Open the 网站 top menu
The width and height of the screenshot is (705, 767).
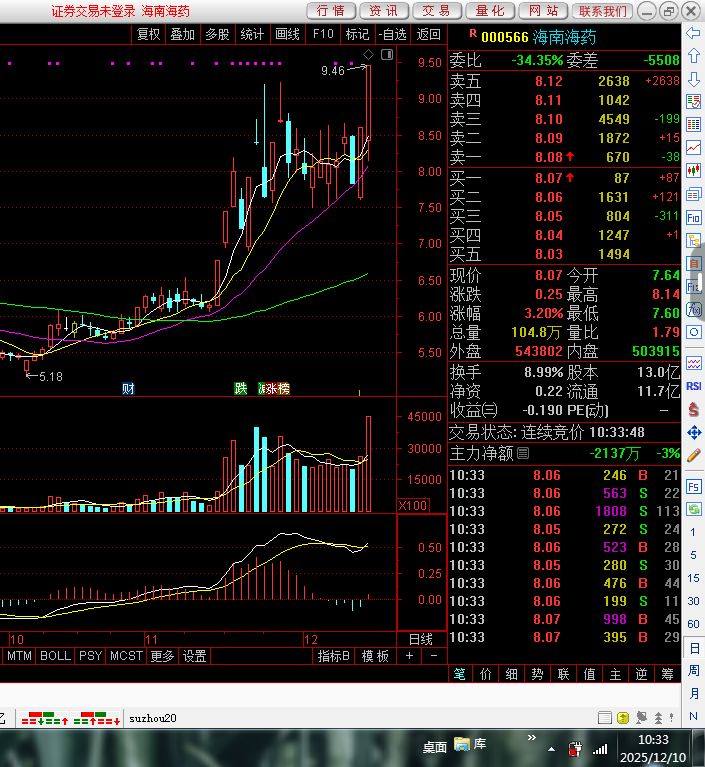[543, 11]
